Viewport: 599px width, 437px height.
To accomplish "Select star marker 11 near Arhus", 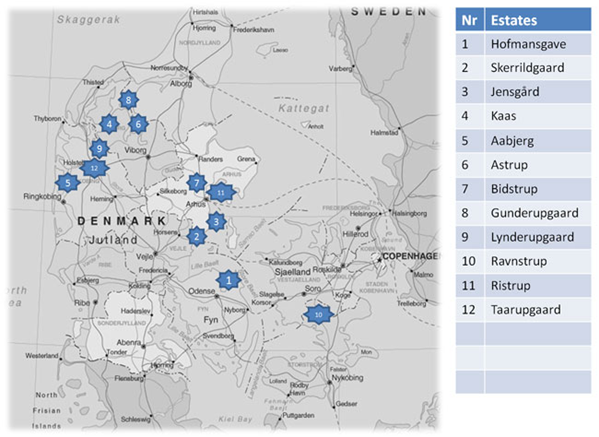I will pyautogui.click(x=221, y=193).
